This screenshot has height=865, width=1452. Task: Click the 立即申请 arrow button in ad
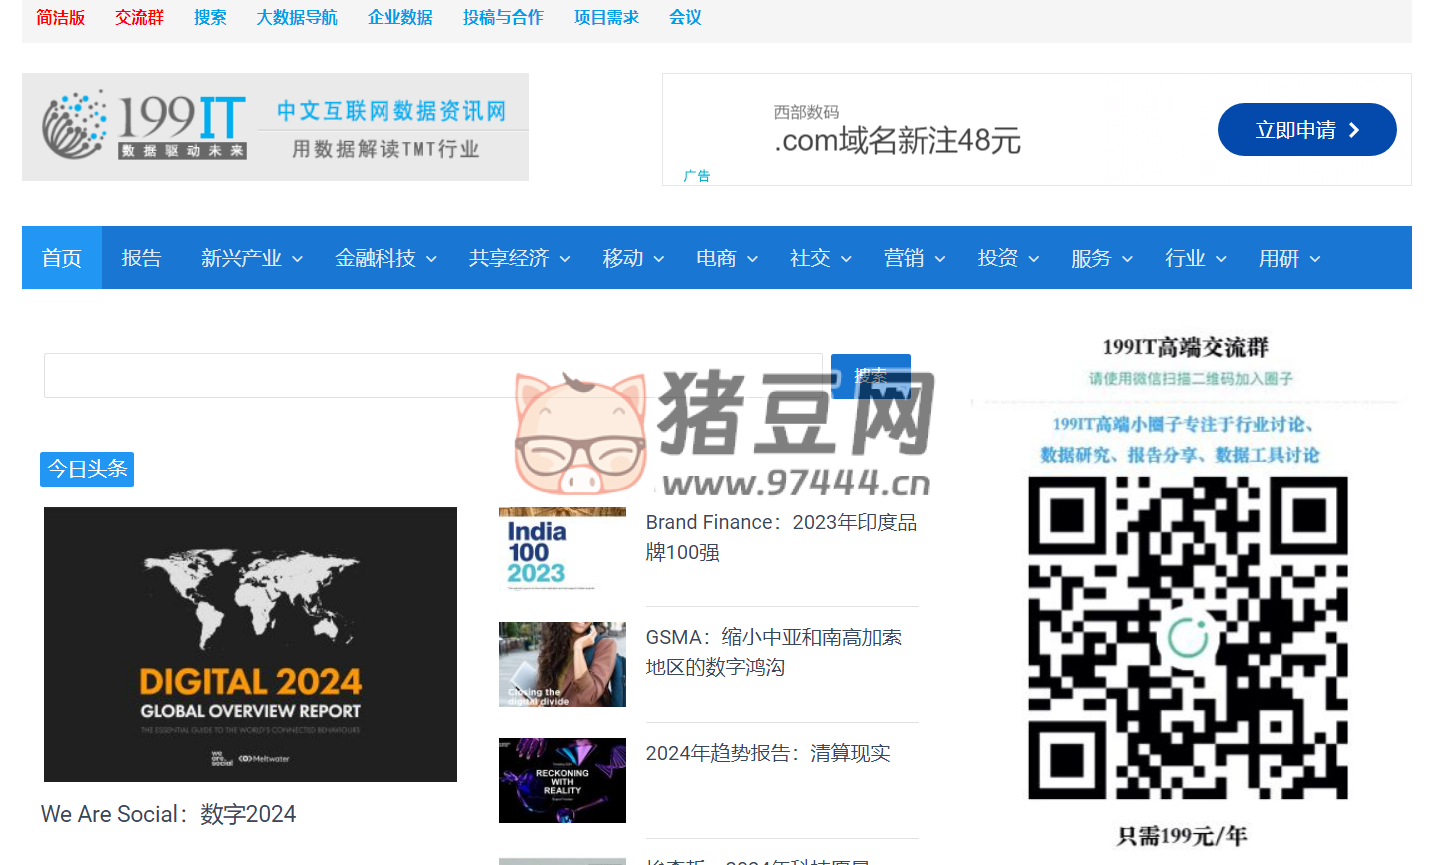(x=1306, y=129)
